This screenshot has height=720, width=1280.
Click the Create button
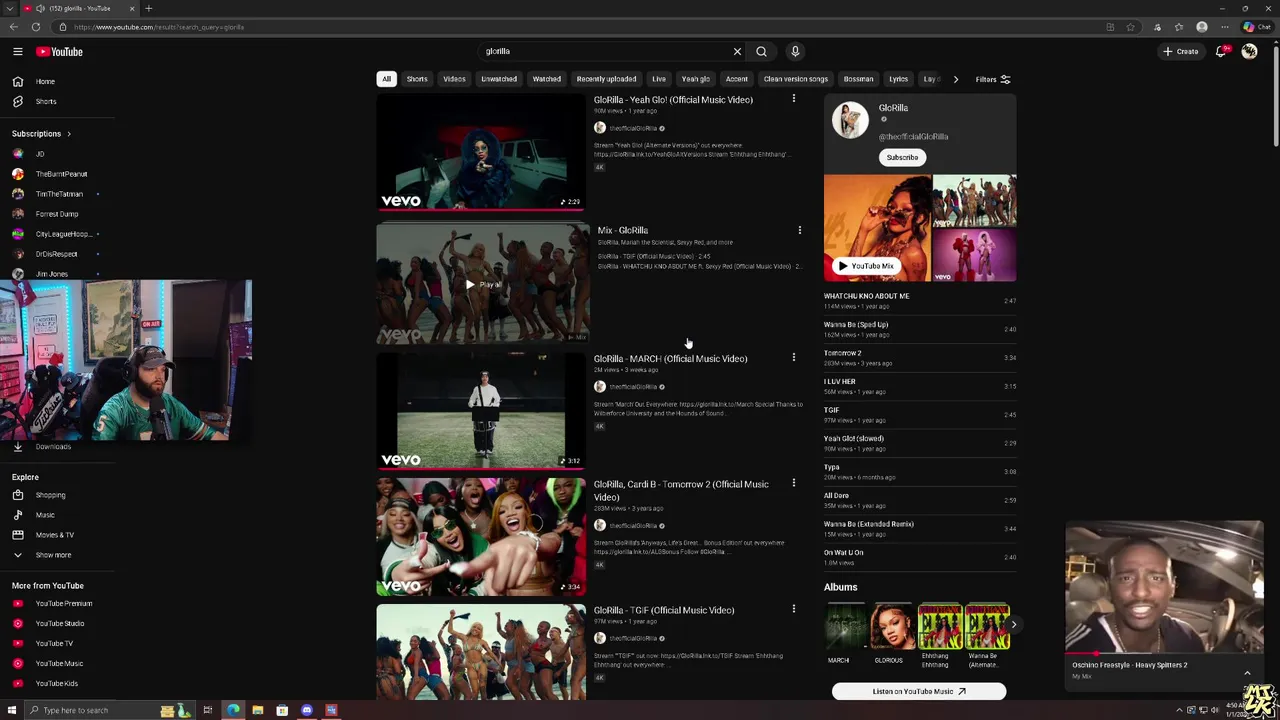(1181, 51)
